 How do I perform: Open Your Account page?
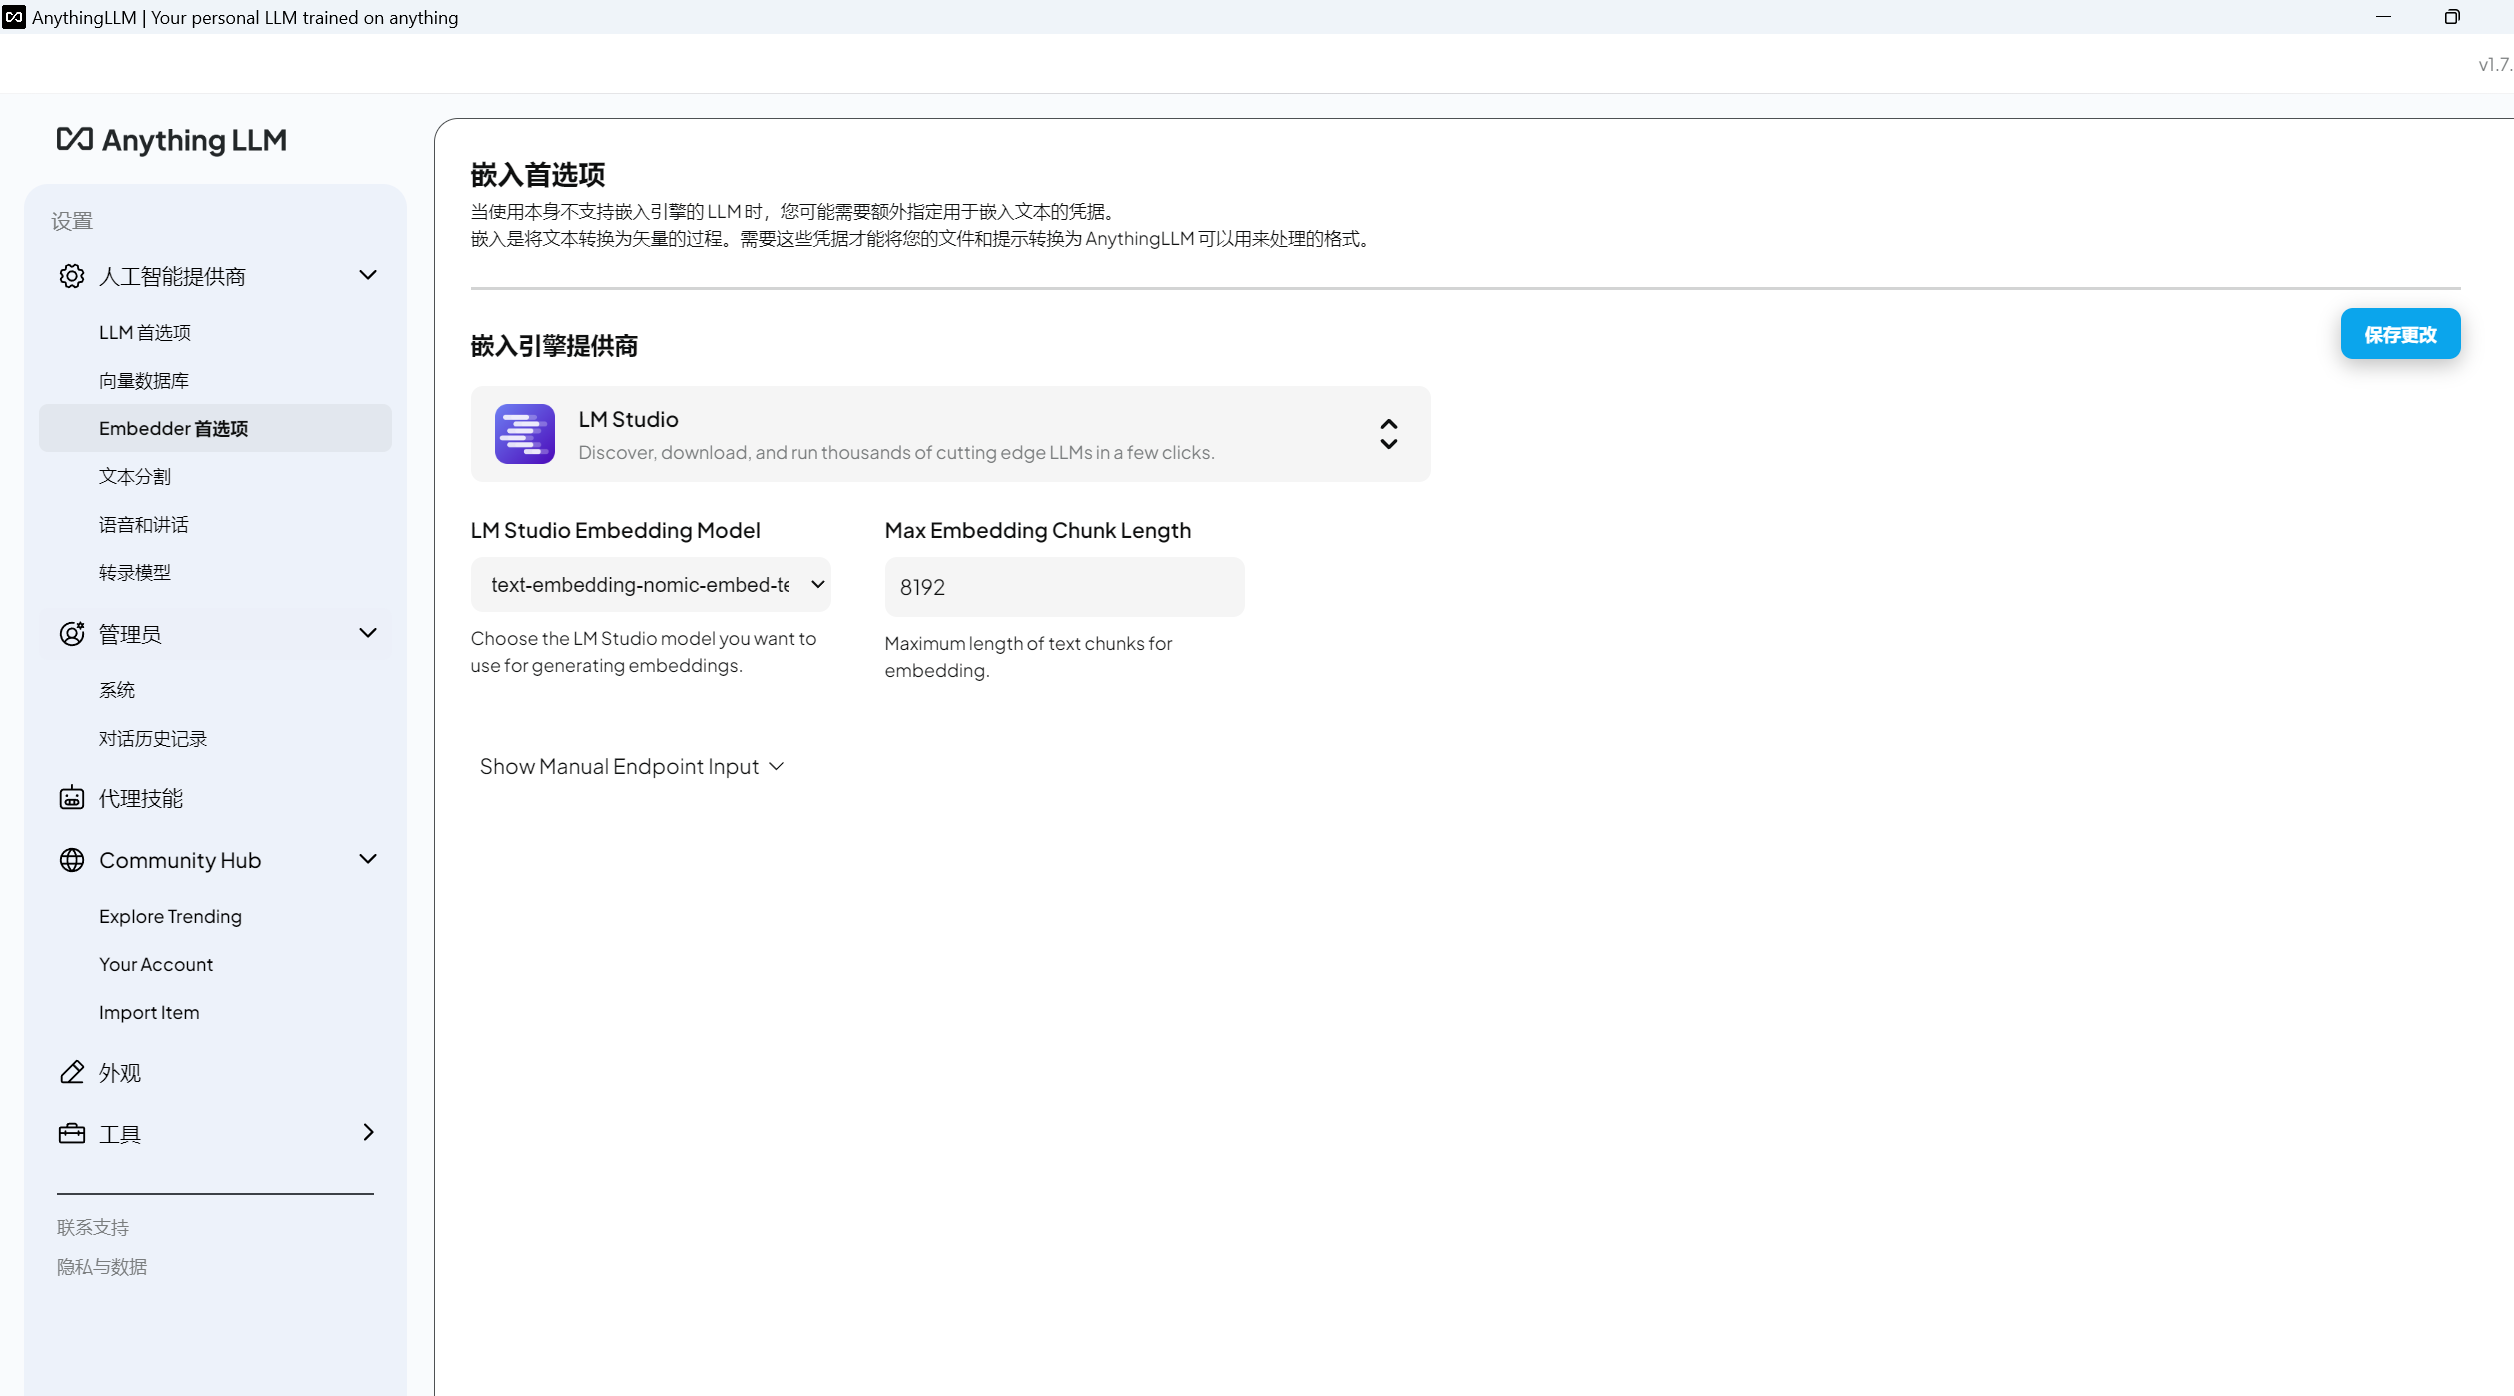(156, 964)
